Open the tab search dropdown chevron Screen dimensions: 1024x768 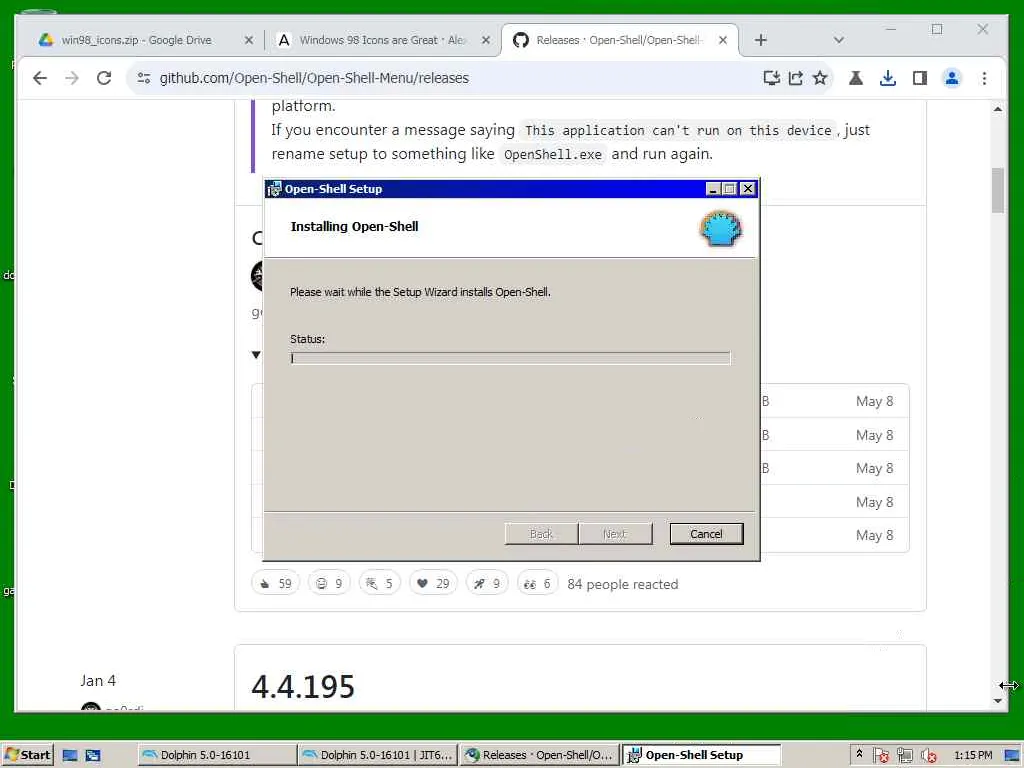click(x=839, y=40)
